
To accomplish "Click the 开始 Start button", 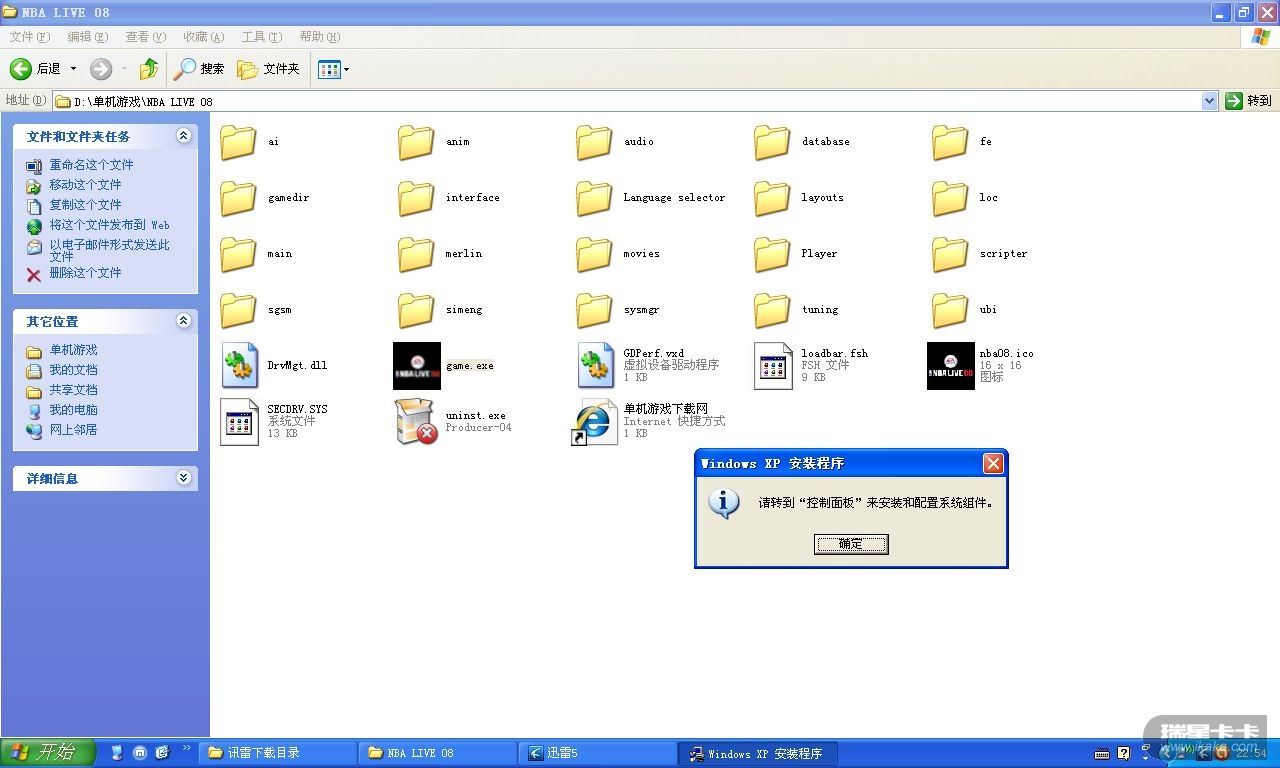I will [48, 753].
